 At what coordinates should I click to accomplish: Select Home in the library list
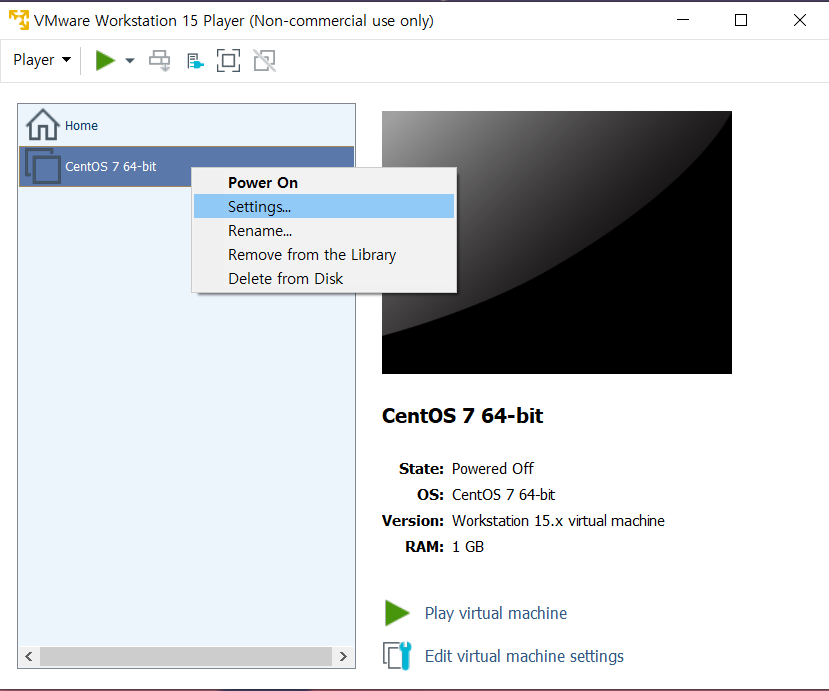pos(186,125)
